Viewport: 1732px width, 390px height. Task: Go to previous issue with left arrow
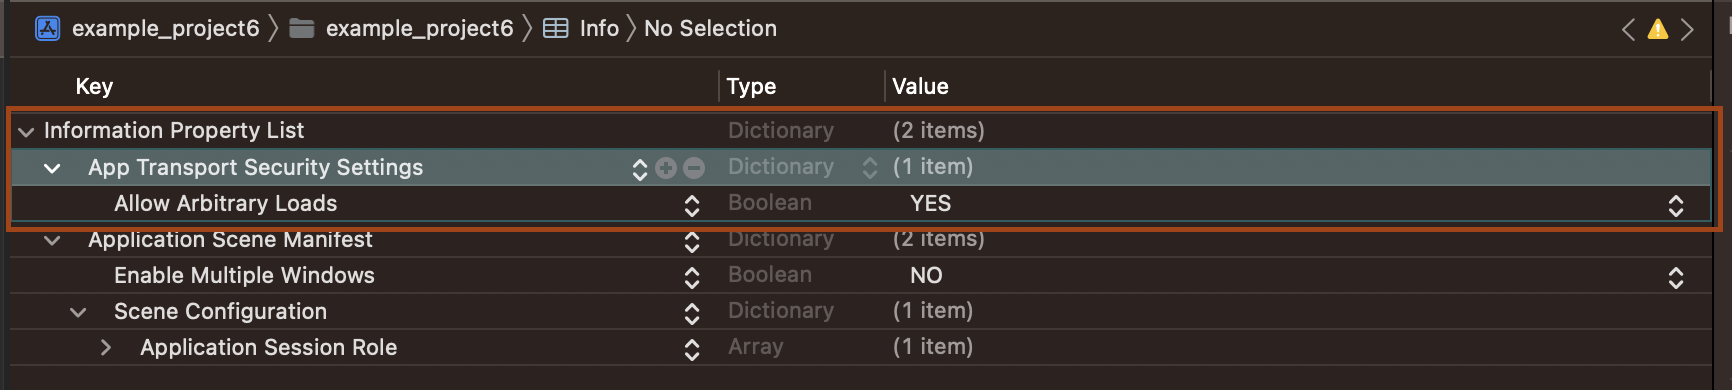coord(1628,29)
